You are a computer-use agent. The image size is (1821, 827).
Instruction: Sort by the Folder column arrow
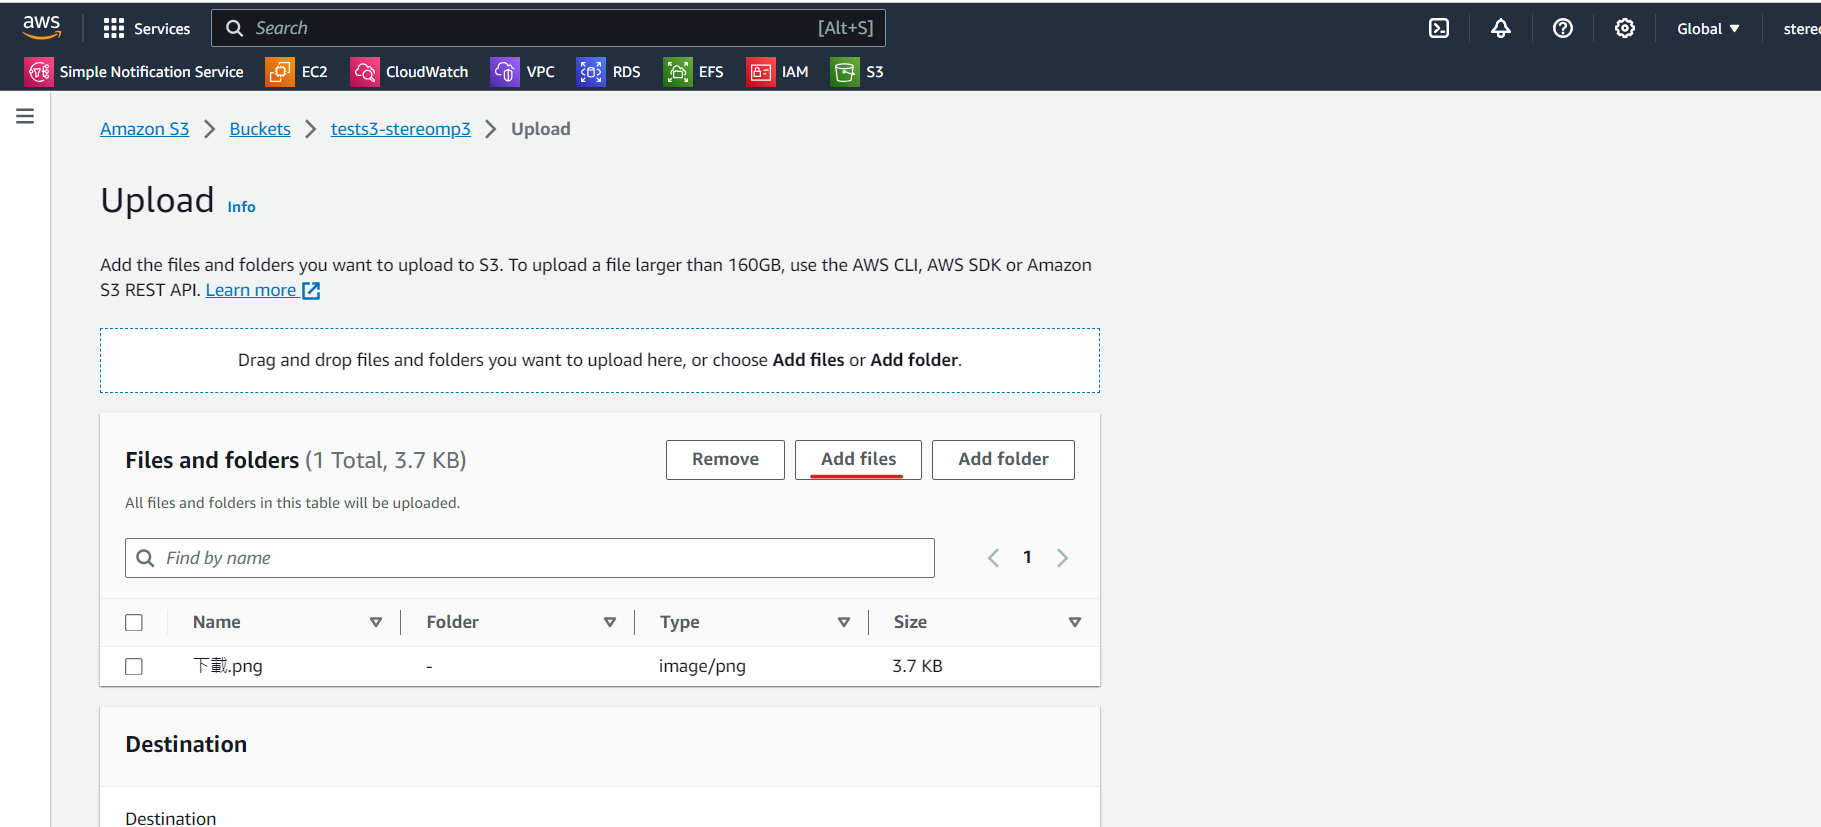[x=610, y=622]
